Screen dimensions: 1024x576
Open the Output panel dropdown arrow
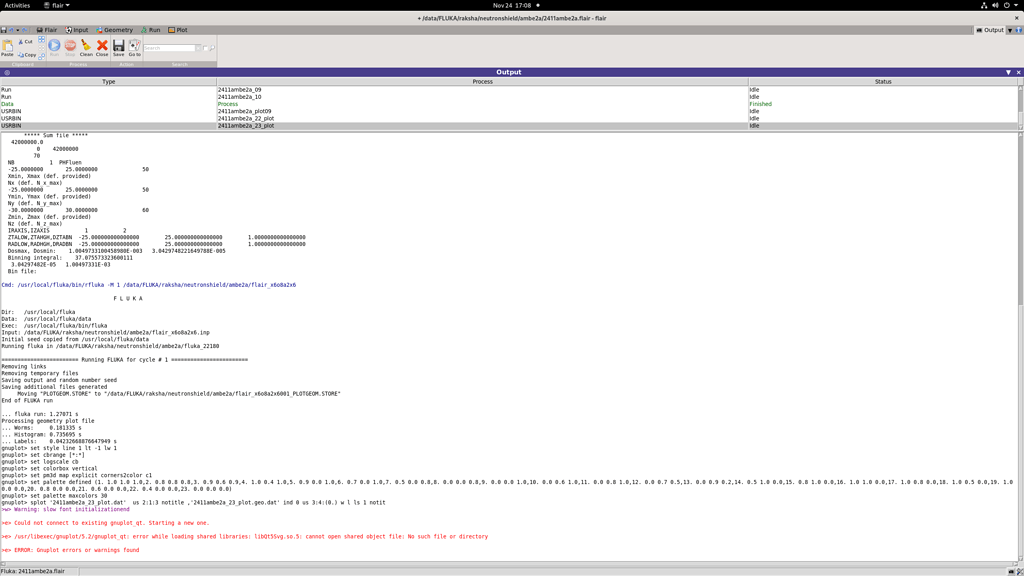click(1009, 71)
